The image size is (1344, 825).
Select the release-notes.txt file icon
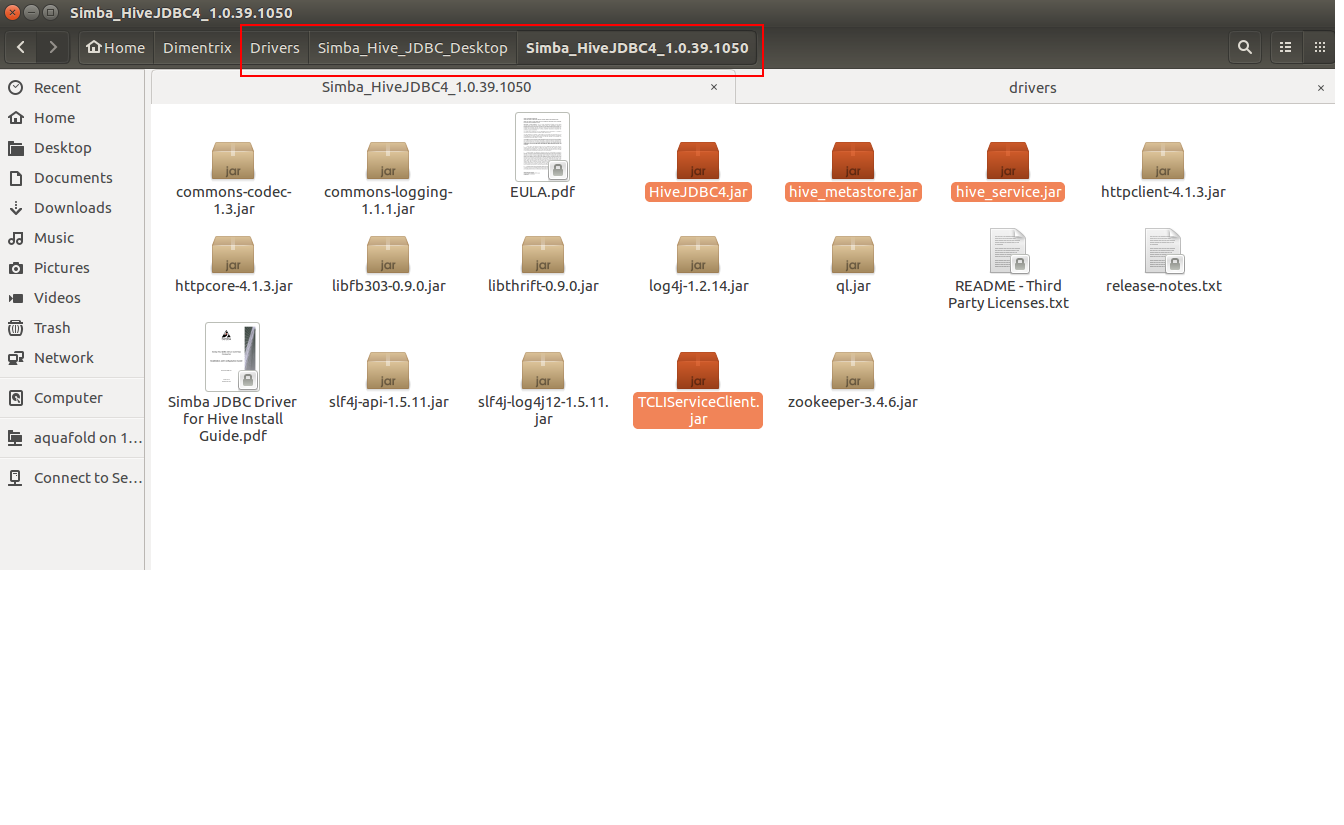click(x=1163, y=251)
